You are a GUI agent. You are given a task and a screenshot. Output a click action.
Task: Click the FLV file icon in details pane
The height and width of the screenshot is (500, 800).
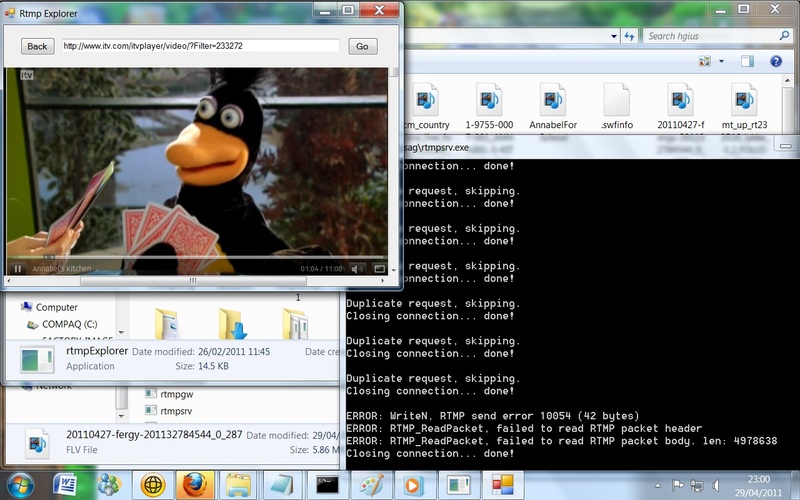point(38,443)
